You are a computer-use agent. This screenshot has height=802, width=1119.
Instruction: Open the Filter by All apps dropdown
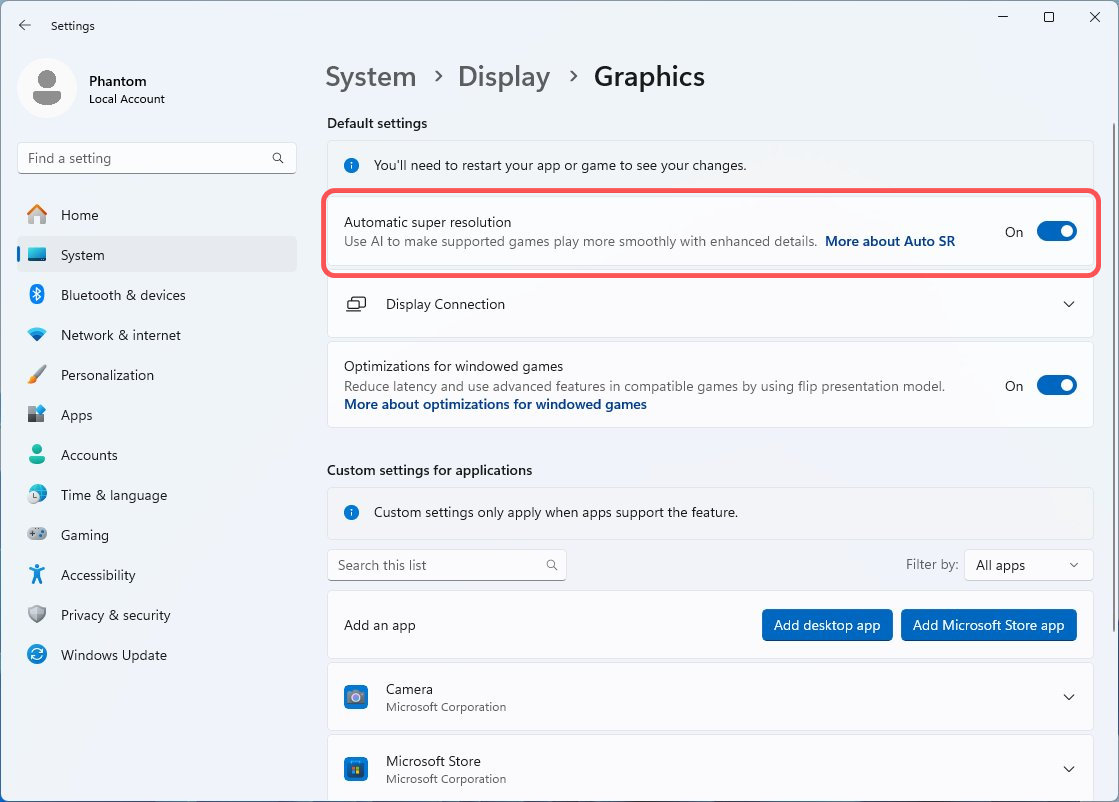(x=1028, y=565)
